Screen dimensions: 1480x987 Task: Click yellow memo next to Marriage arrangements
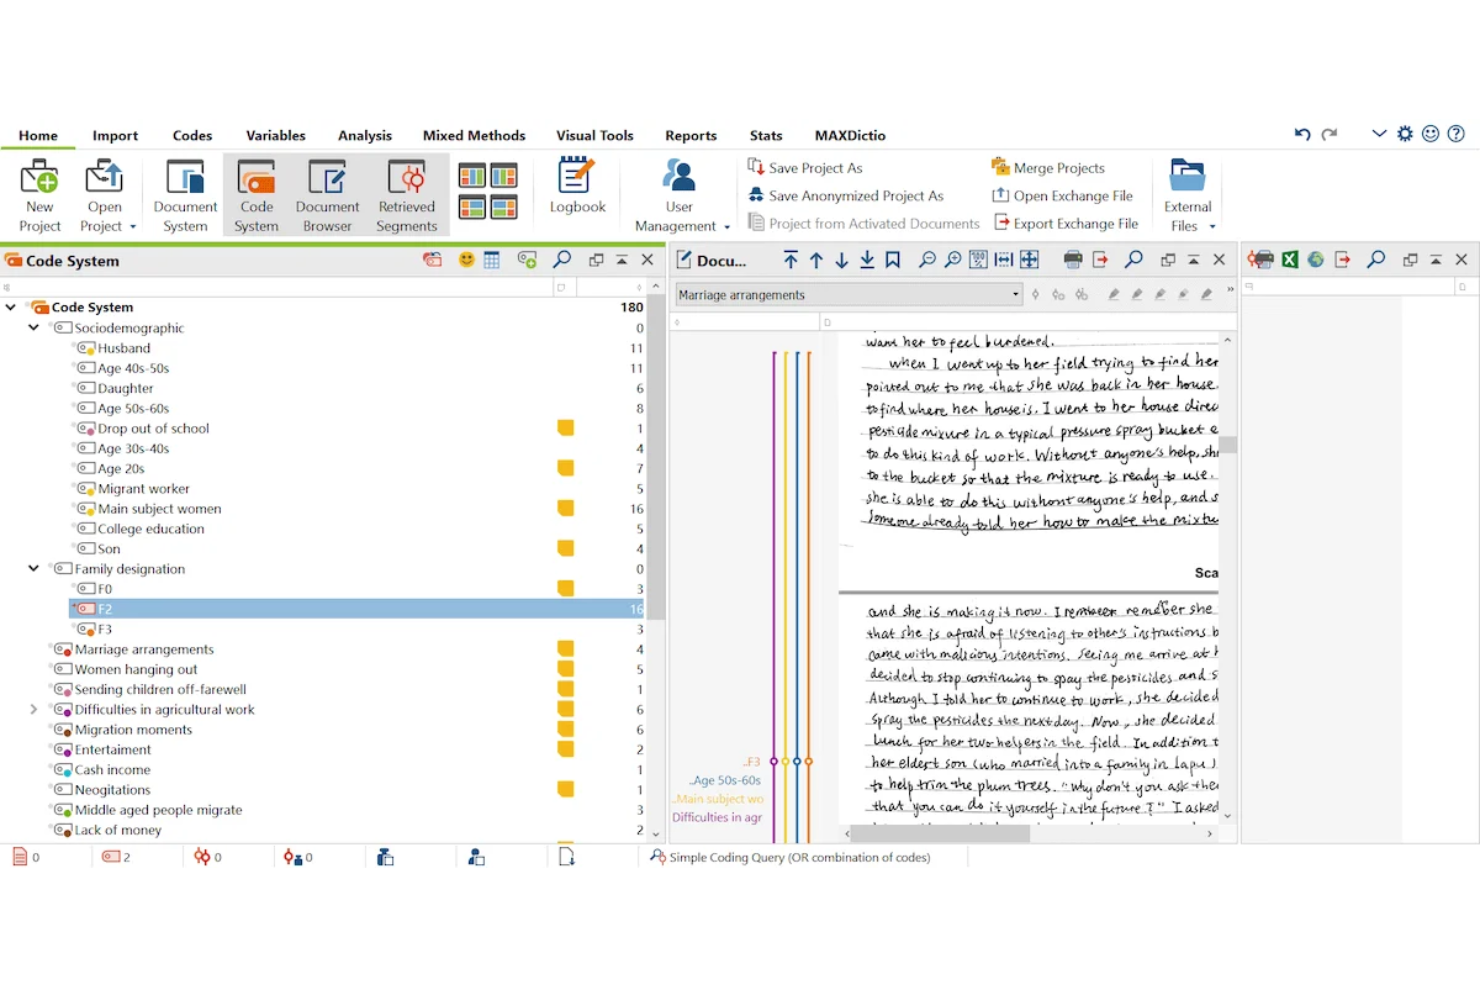565,649
